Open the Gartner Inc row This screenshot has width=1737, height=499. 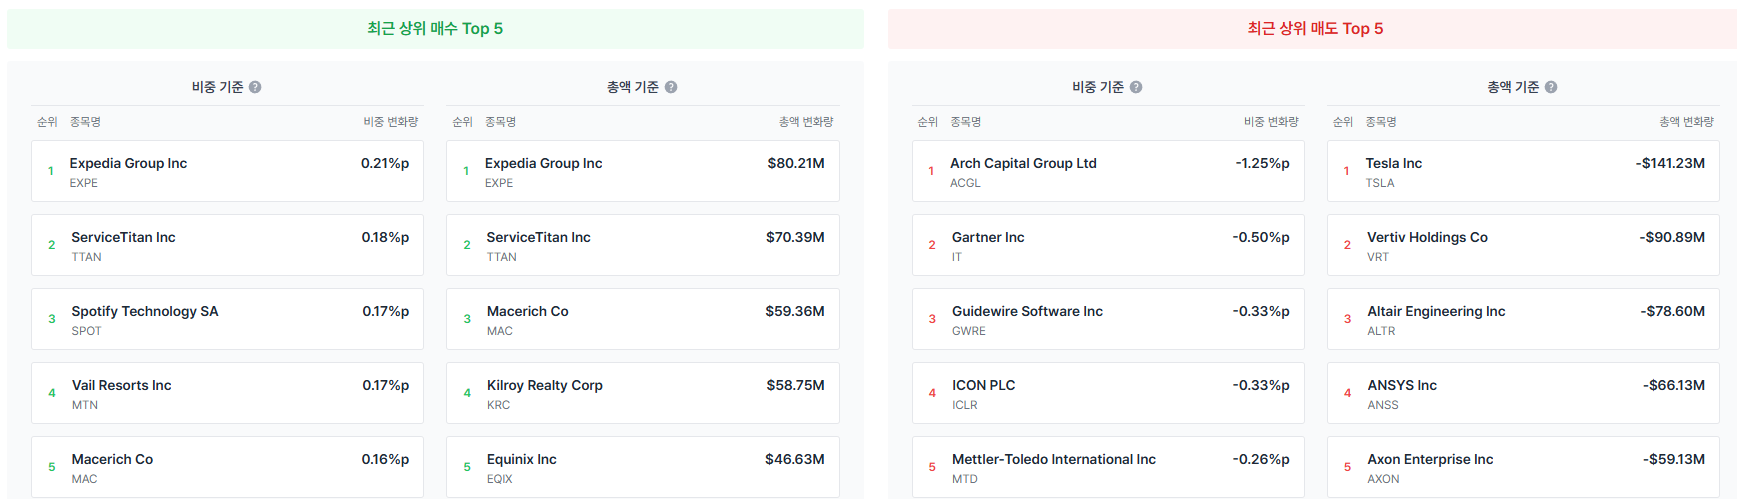click(1108, 245)
